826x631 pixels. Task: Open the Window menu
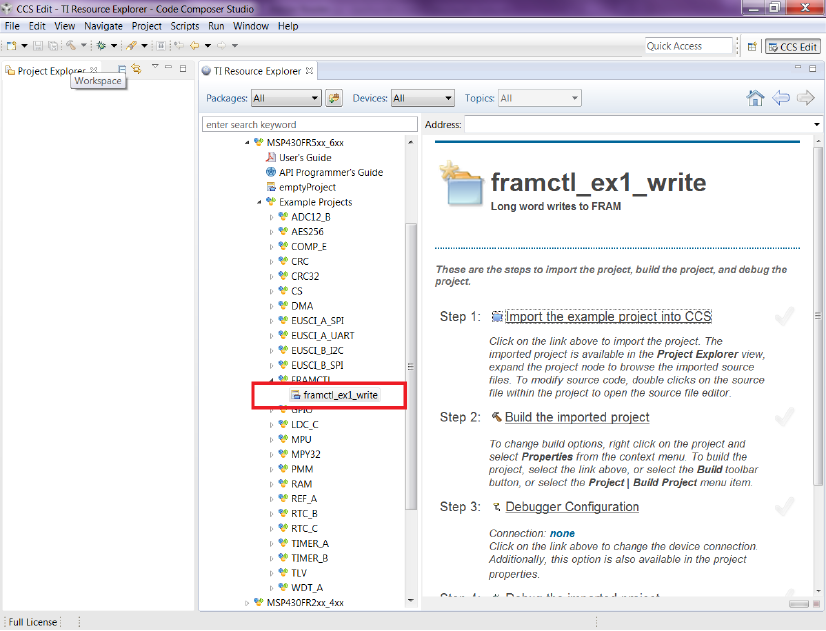point(251,26)
